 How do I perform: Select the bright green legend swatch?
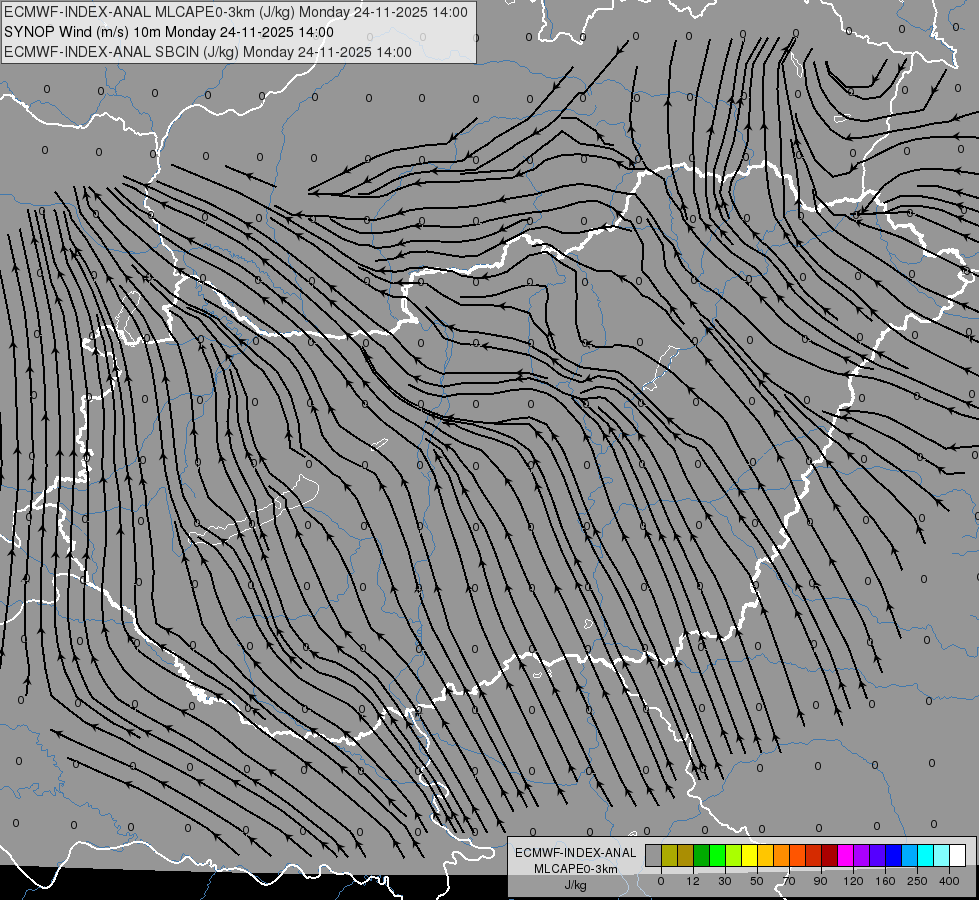[x=717, y=856]
